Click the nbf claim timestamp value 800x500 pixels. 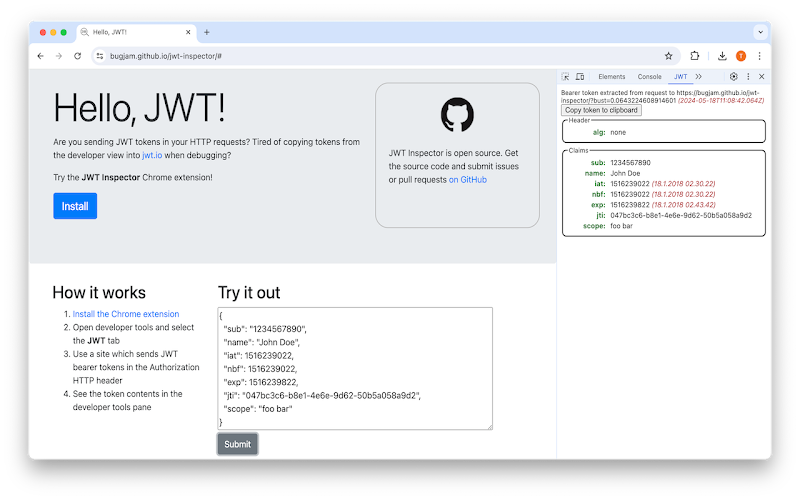coord(630,194)
